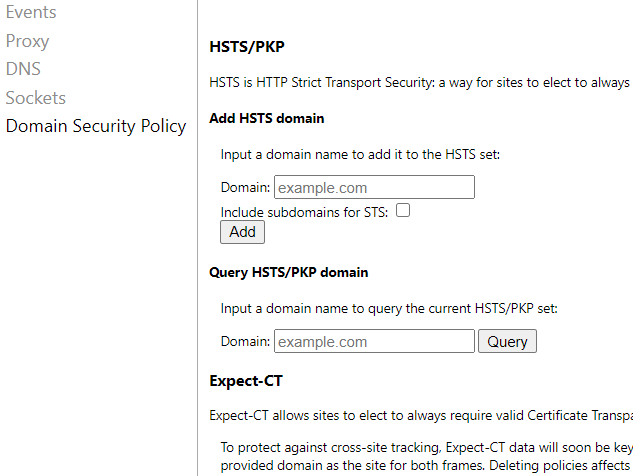Switch to the Proxy page
Viewport: 633px width, 476px height.
coord(27,41)
